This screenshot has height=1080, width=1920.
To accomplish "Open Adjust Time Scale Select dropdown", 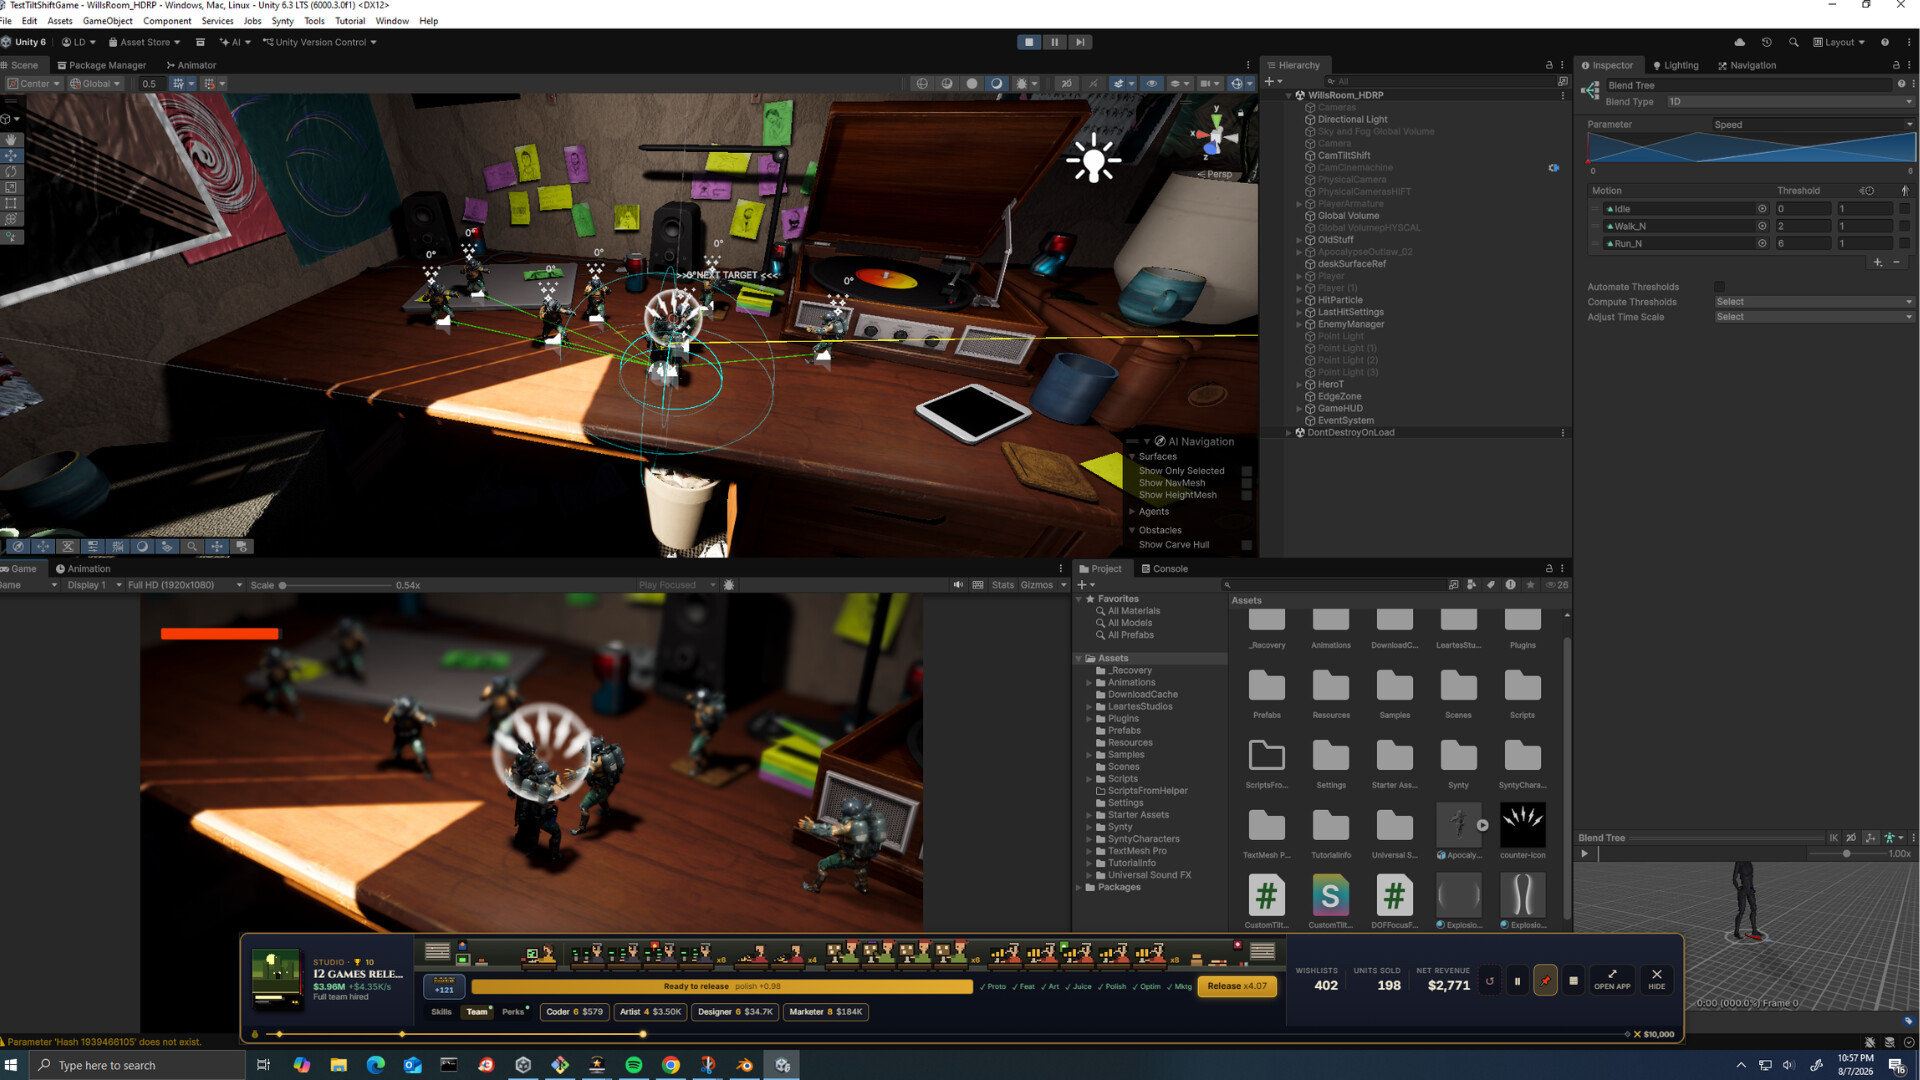I will coord(1813,317).
